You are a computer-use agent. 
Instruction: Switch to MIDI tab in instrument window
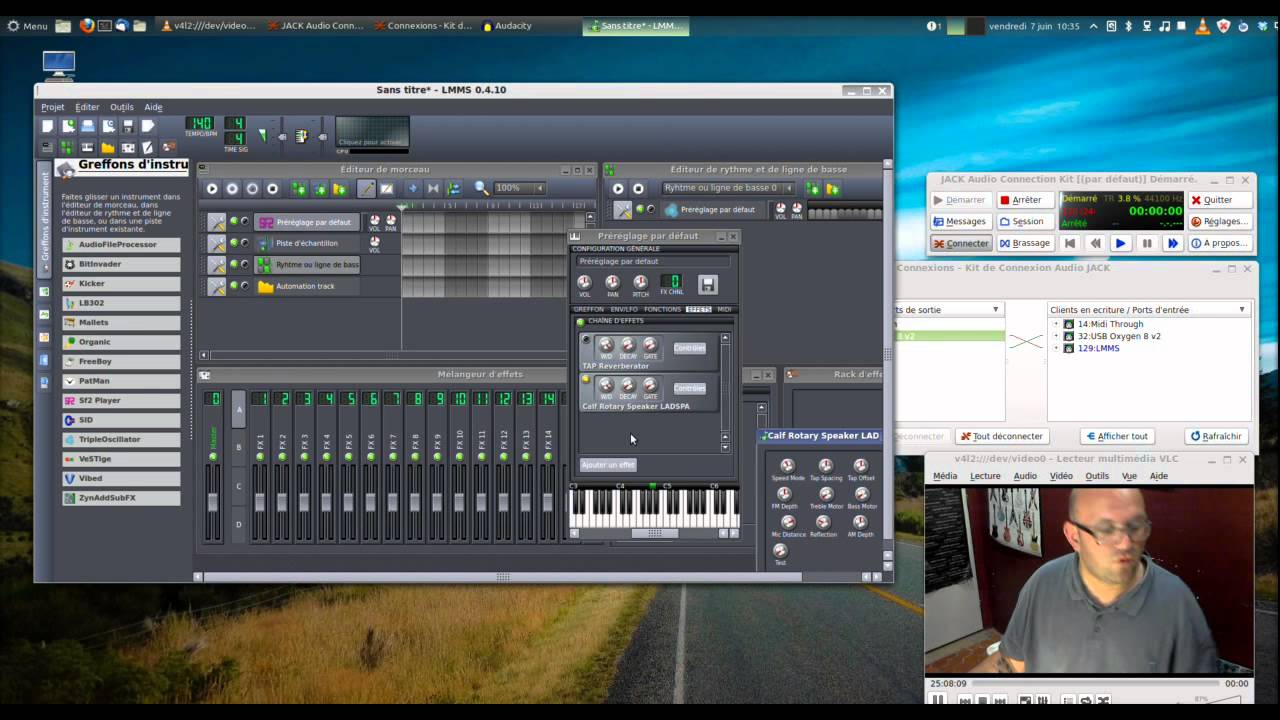[x=724, y=309]
